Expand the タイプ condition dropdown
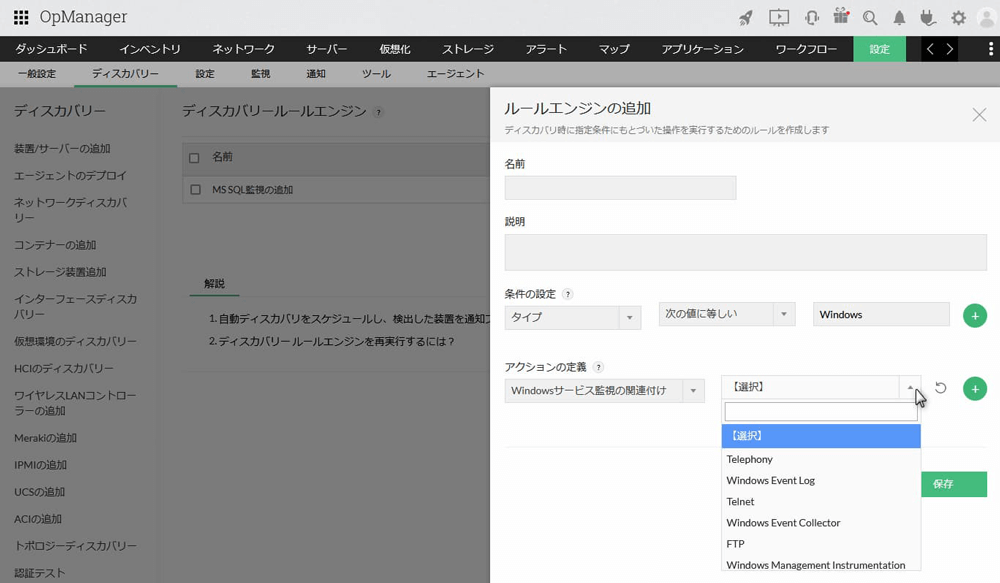Viewport: 1000px width, 583px height. [573, 317]
